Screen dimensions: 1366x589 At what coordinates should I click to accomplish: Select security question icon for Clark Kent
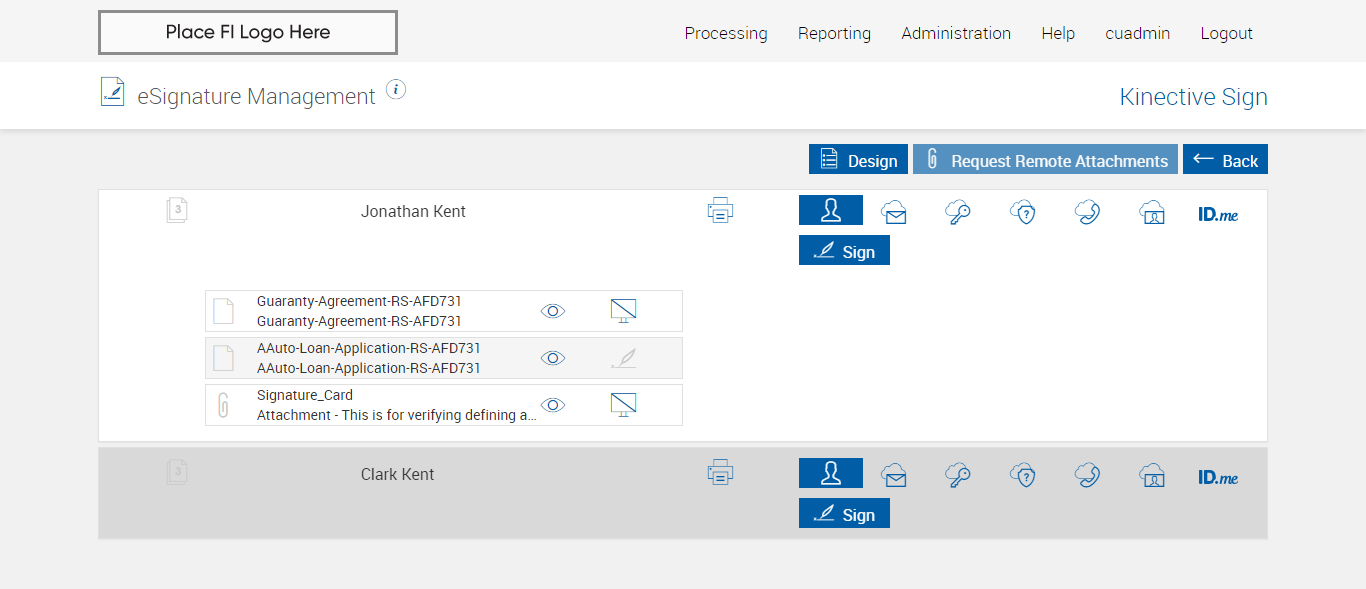[1022, 475]
